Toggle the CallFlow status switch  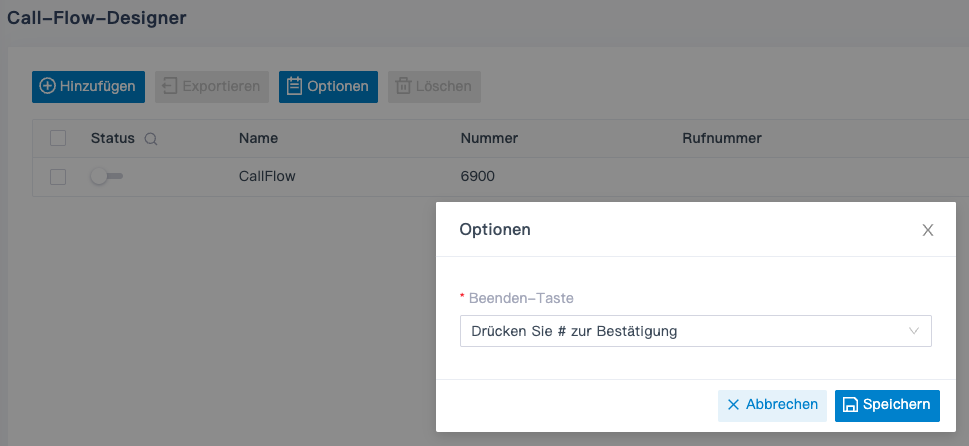coord(105,177)
